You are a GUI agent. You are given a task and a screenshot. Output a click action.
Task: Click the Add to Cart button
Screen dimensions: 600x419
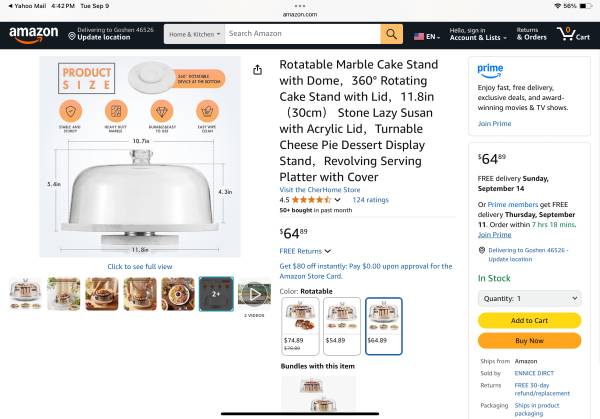pyautogui.click(x=529, y=320)
